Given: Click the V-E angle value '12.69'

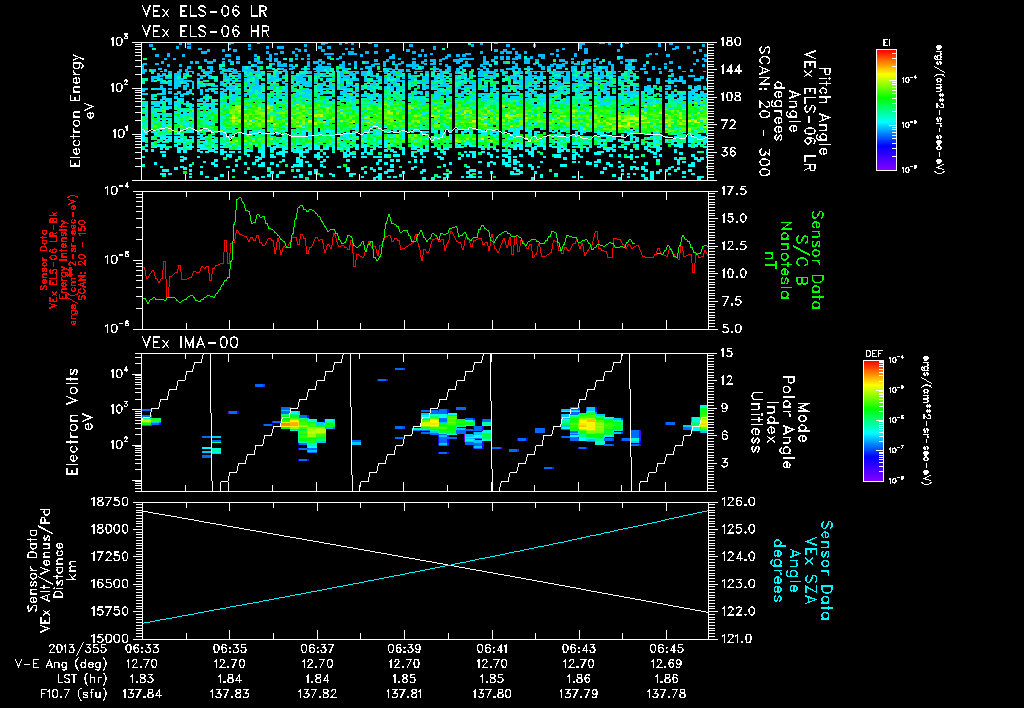Looking at the screenshot, I should [x=666, y=664].
